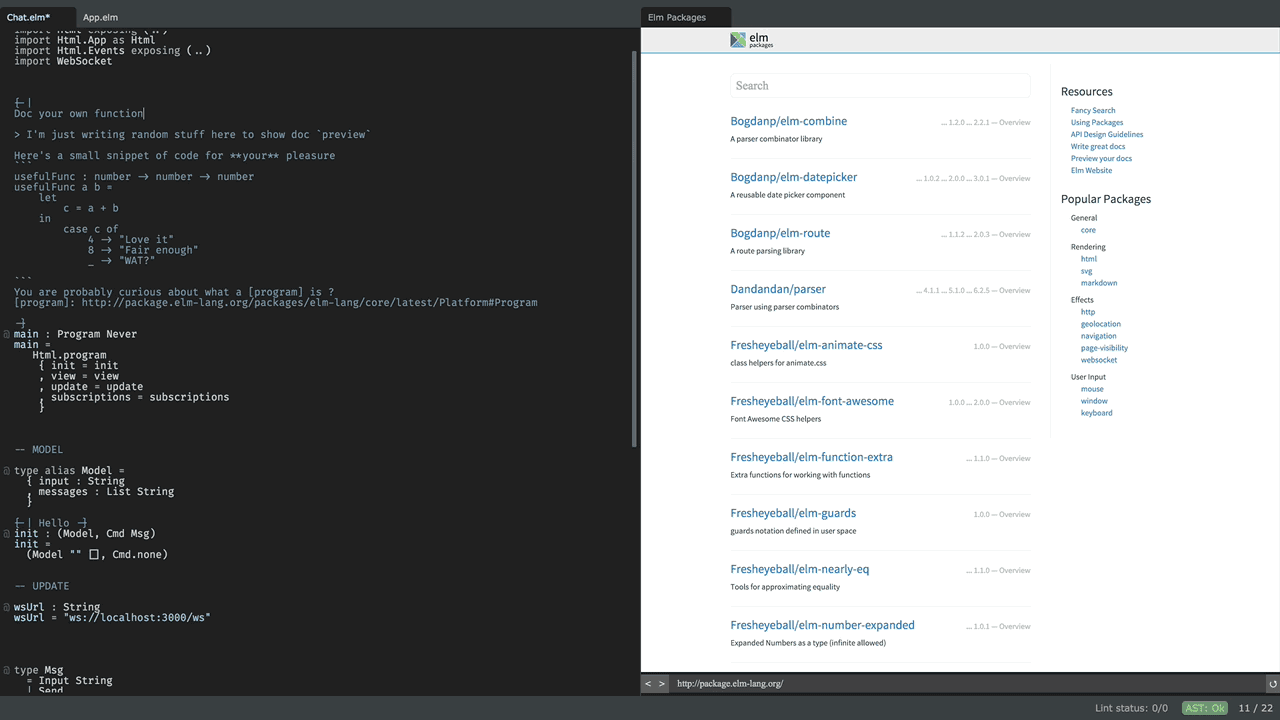Focus the package Search field
The image size is (1280, 720).
coord(880,85)
